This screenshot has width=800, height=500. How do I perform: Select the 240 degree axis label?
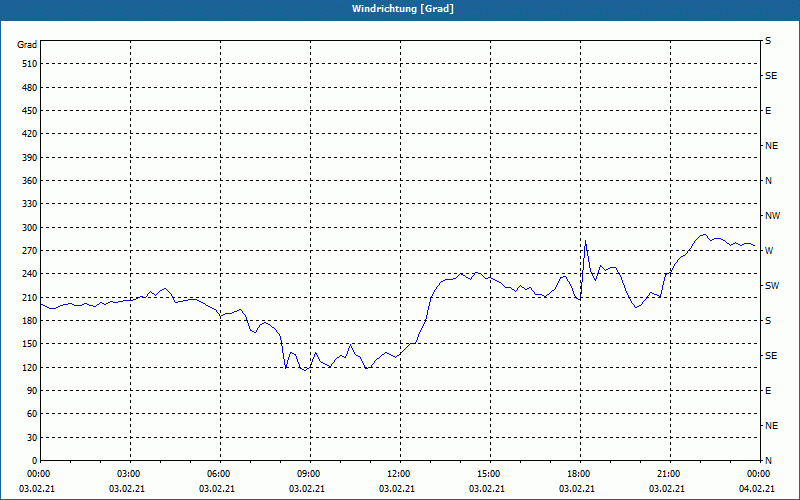tap(30, 274)
